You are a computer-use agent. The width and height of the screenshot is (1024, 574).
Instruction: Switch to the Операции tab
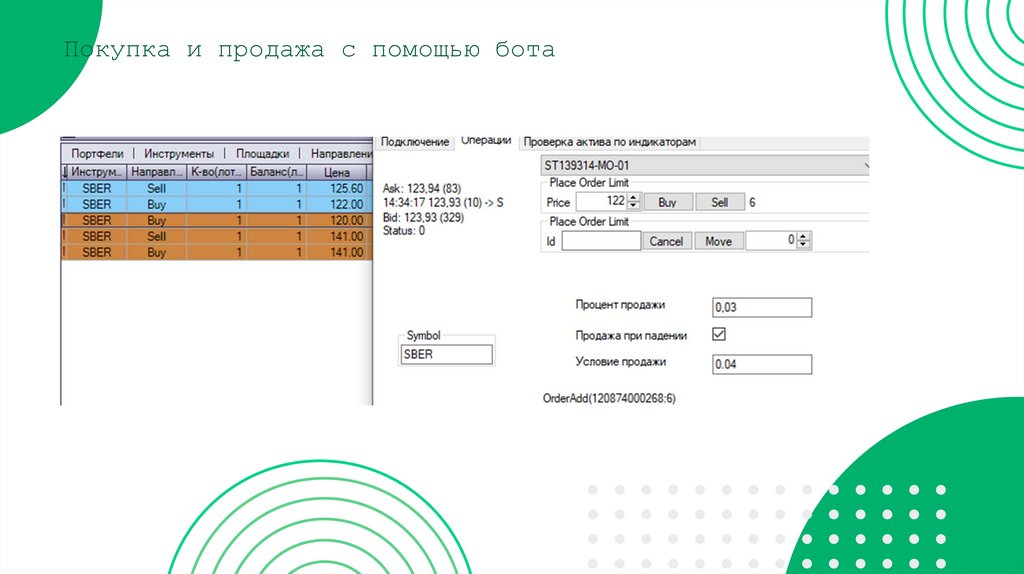click(486, 141)
